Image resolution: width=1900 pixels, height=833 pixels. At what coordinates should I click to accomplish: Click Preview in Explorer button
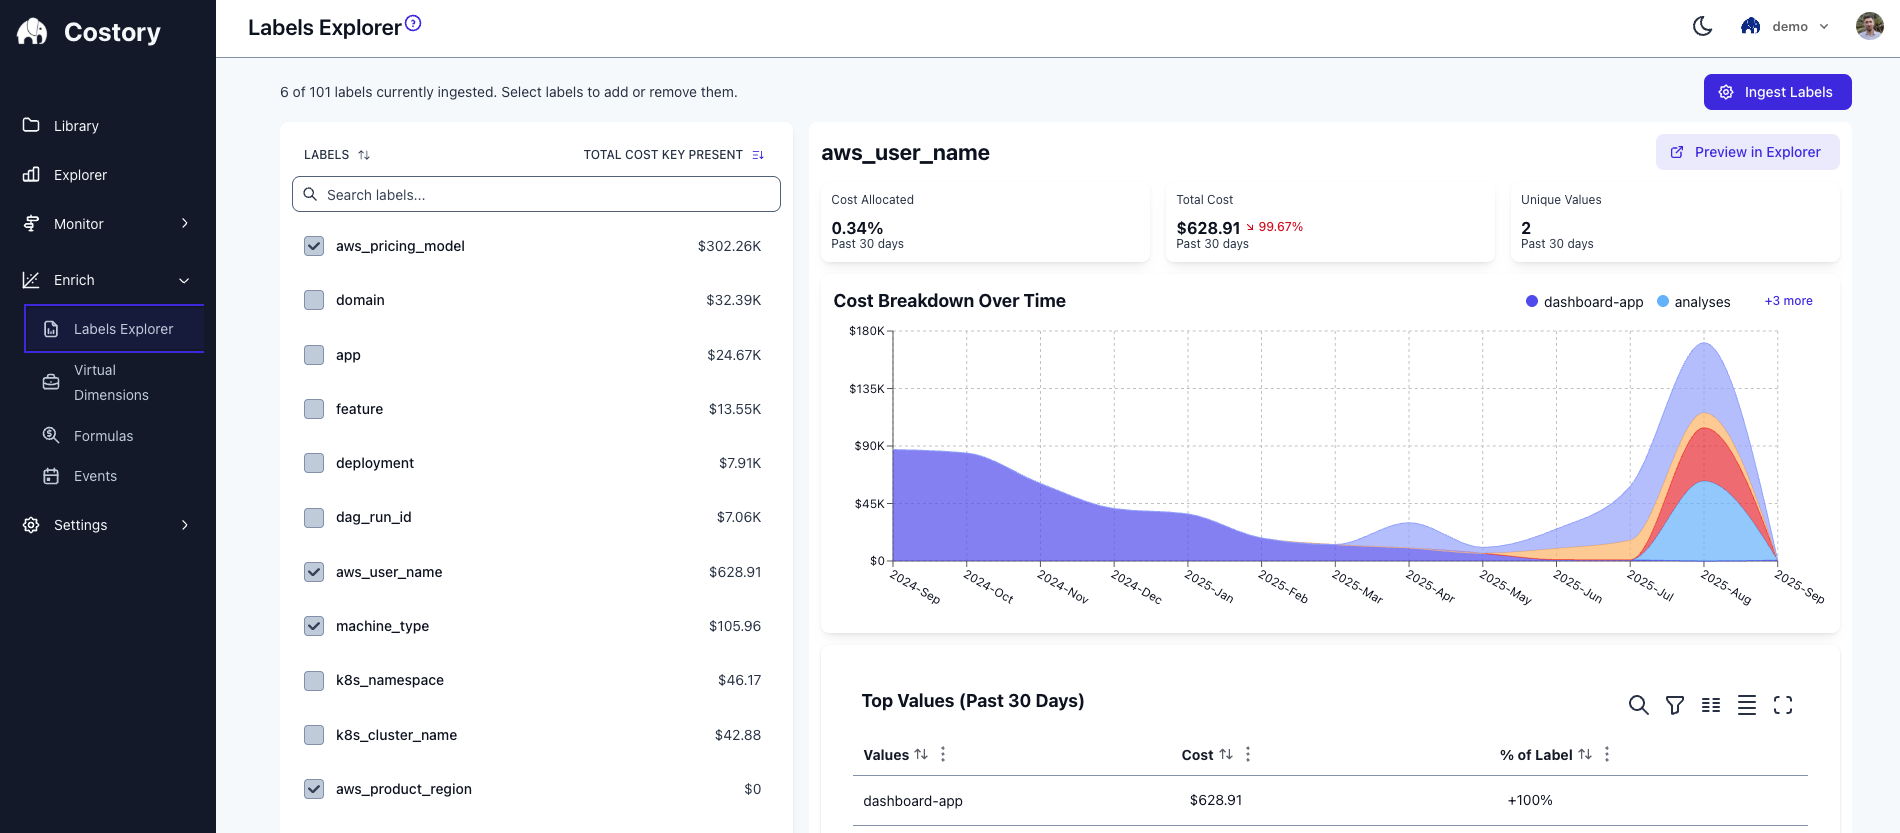(1747, 152)
